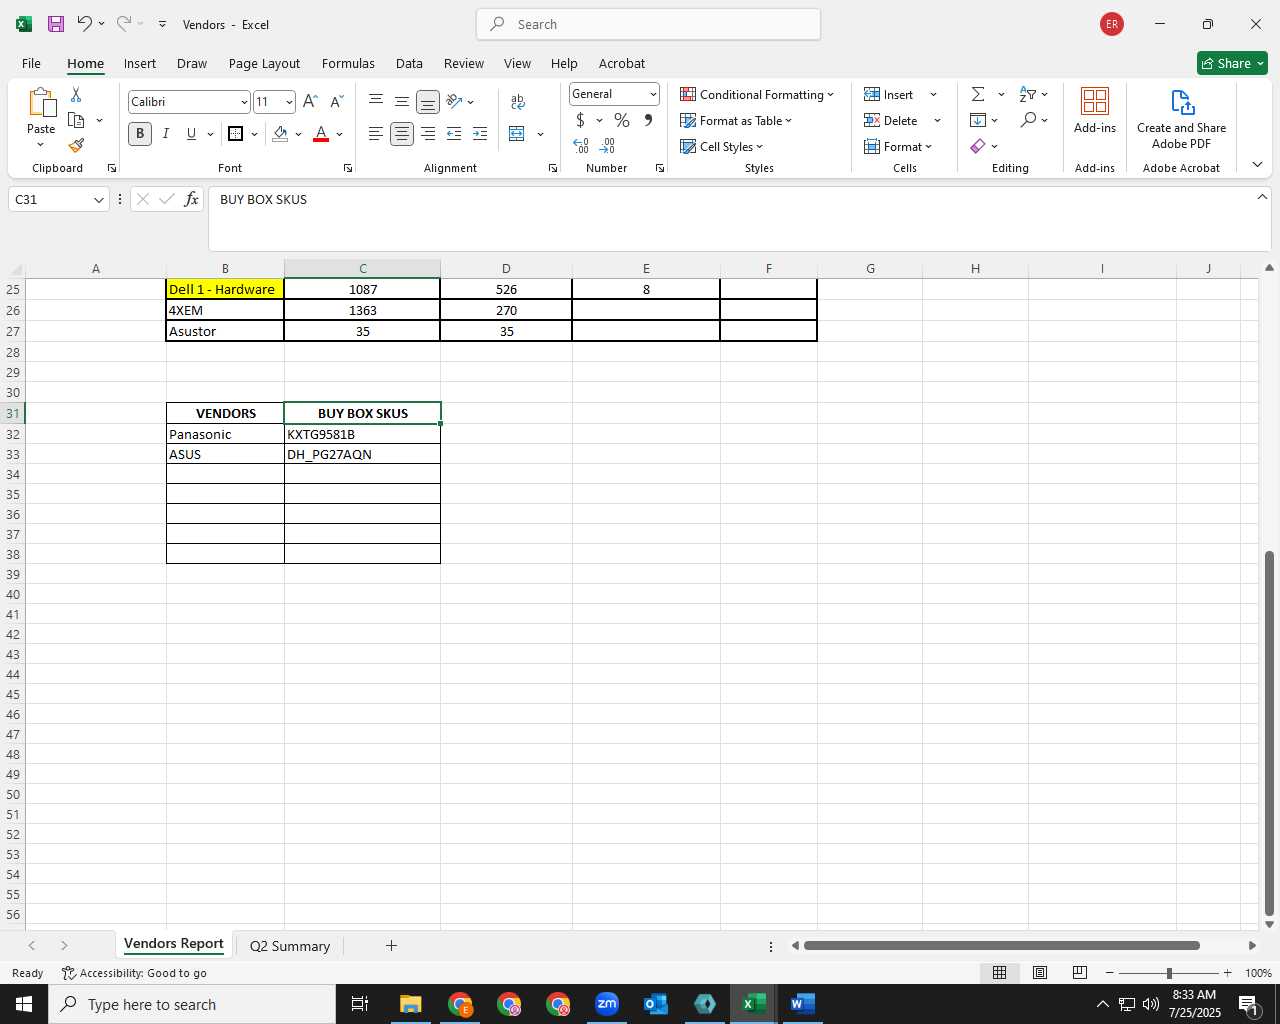1280x1024 pixels.
Task: Switch to Page Layout view button
Action: (x=1040, y=973)
